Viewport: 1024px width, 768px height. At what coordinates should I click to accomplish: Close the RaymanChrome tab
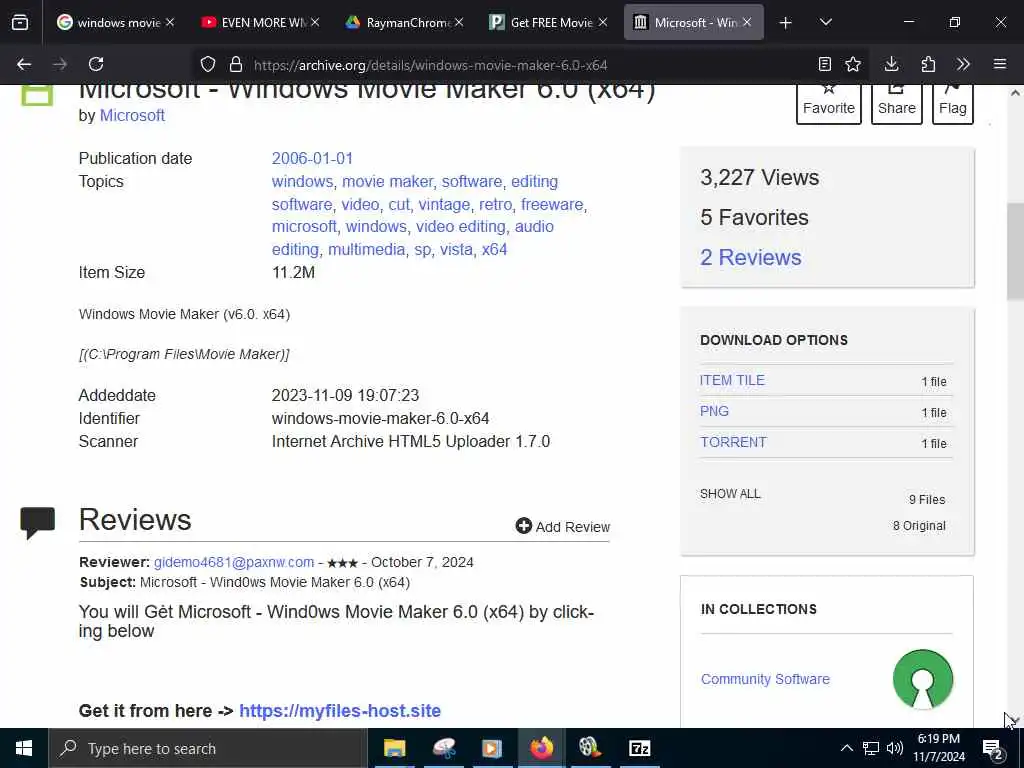[x=459, y=22]
